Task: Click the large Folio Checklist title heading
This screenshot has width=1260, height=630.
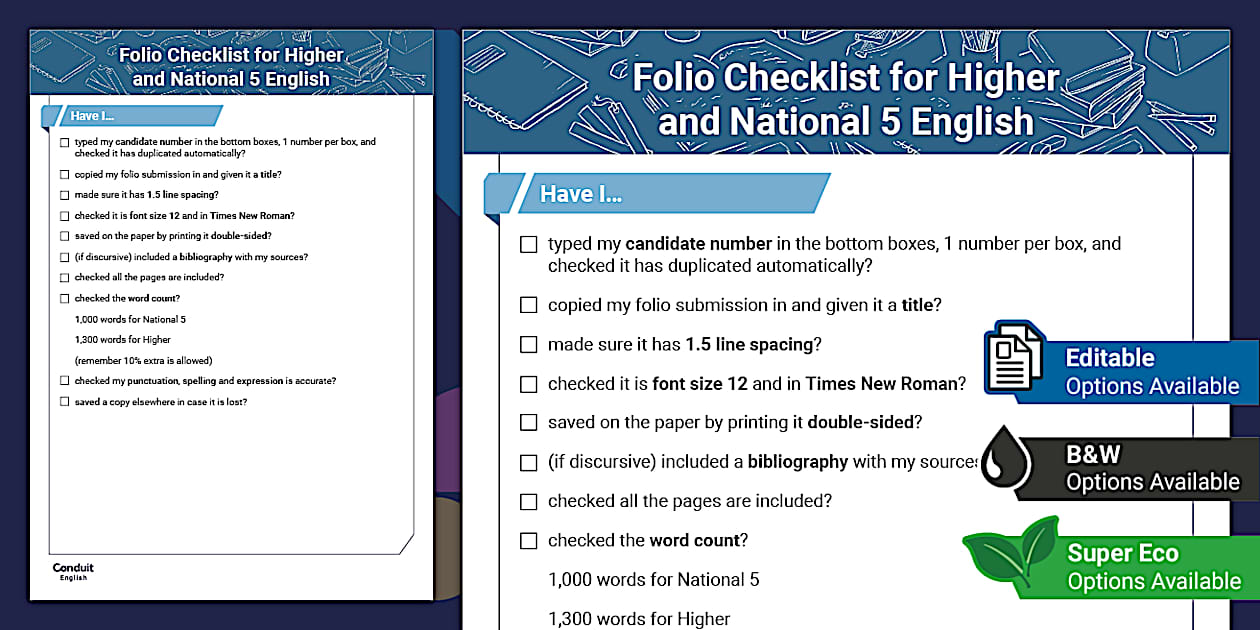Action: pyautogui.click(x=845, y=99)
